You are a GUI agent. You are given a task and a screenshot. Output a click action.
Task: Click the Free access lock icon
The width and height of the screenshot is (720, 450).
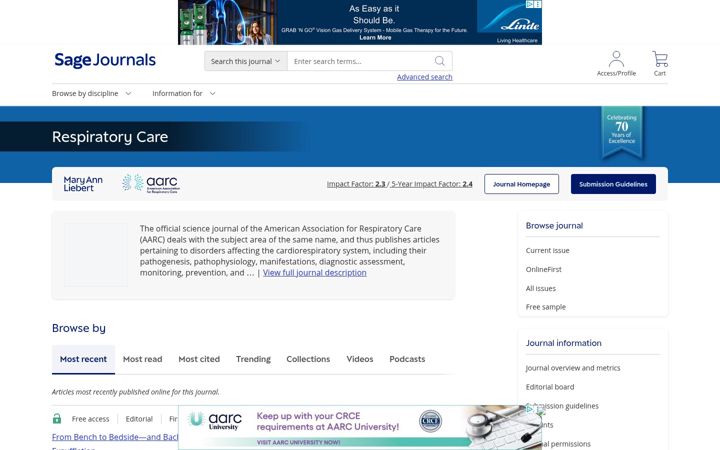click(x=57, y=418)
